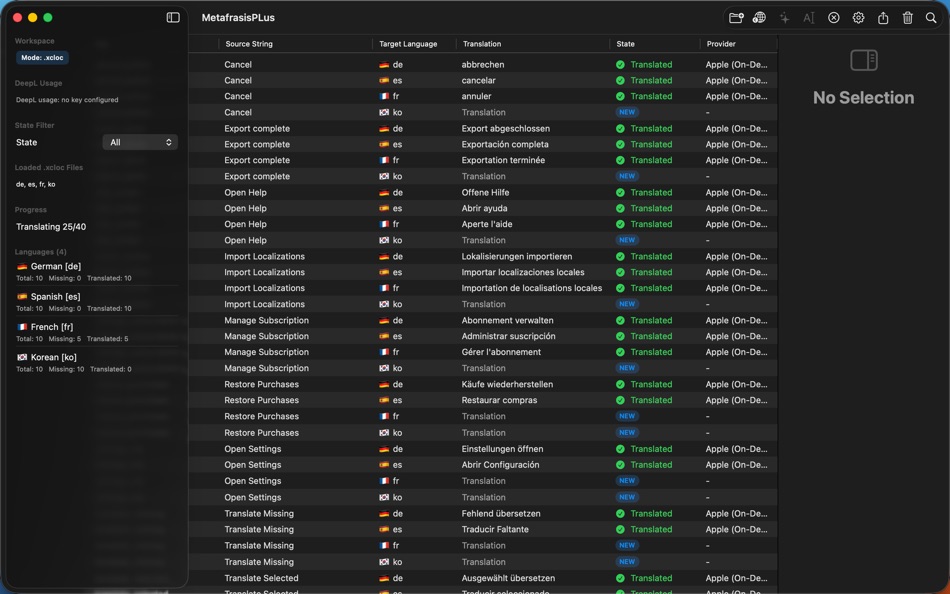Screen dimensions: 950x594
Task: Click the Provider cell in the 'abbrechen' row
Action: point(736,64)
